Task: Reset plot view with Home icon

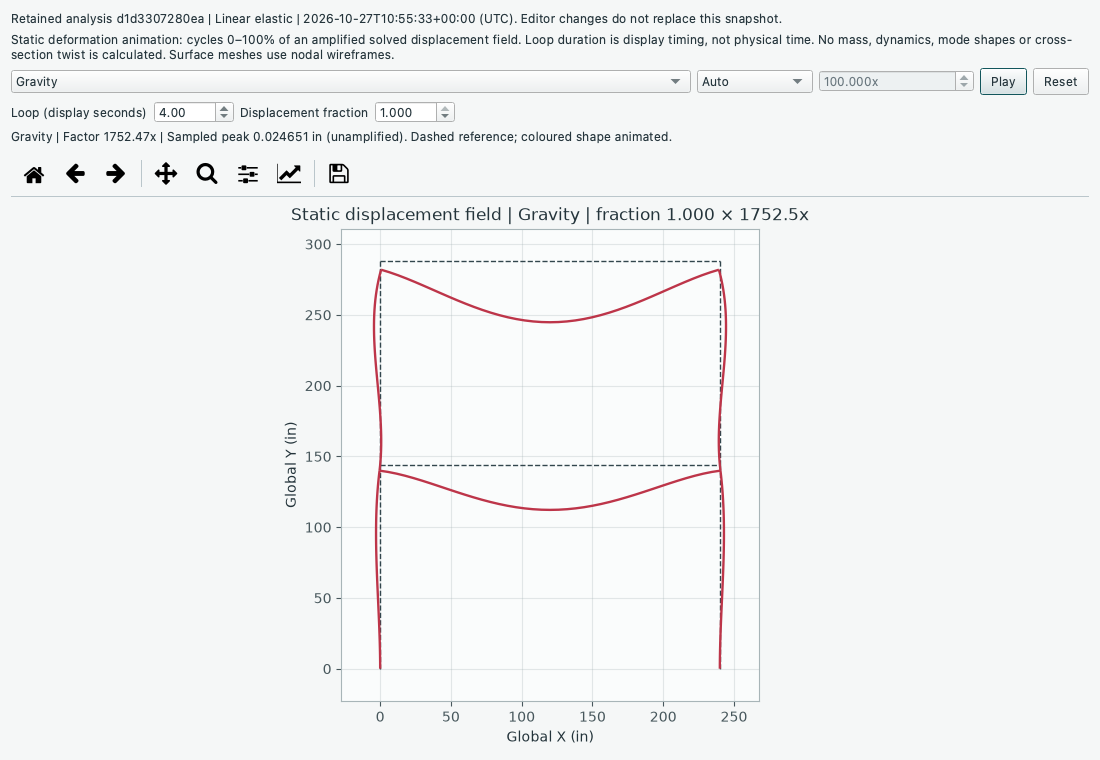Action: click(34, 174)
